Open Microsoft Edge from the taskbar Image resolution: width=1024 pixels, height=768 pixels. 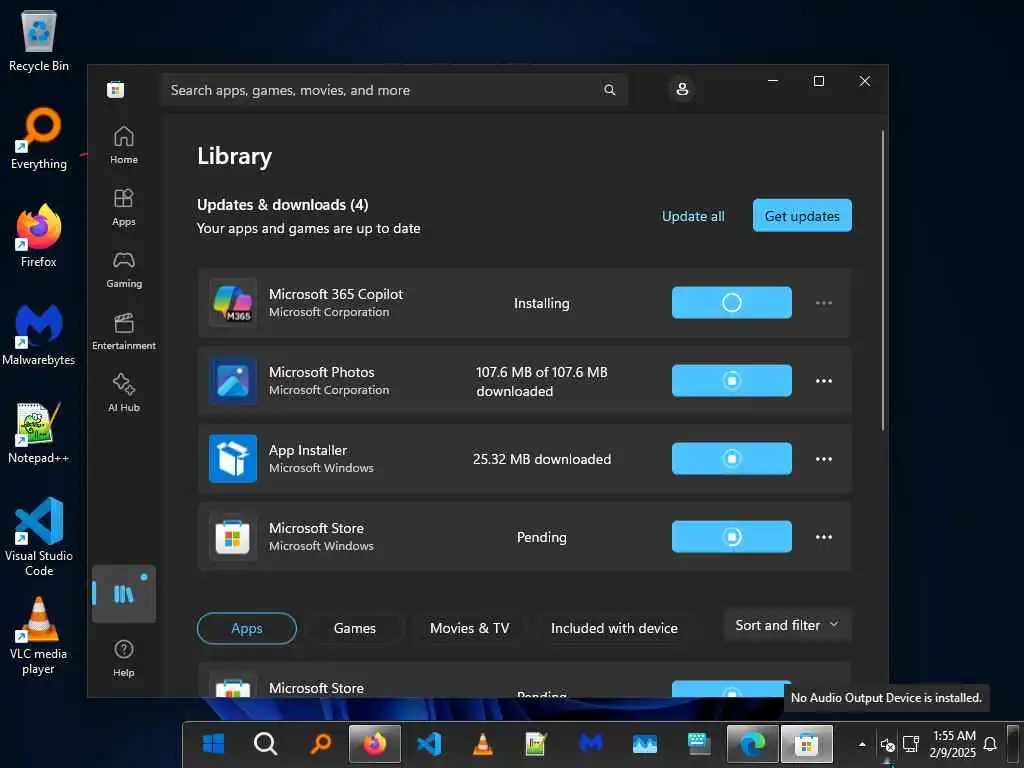coord(752,743)
